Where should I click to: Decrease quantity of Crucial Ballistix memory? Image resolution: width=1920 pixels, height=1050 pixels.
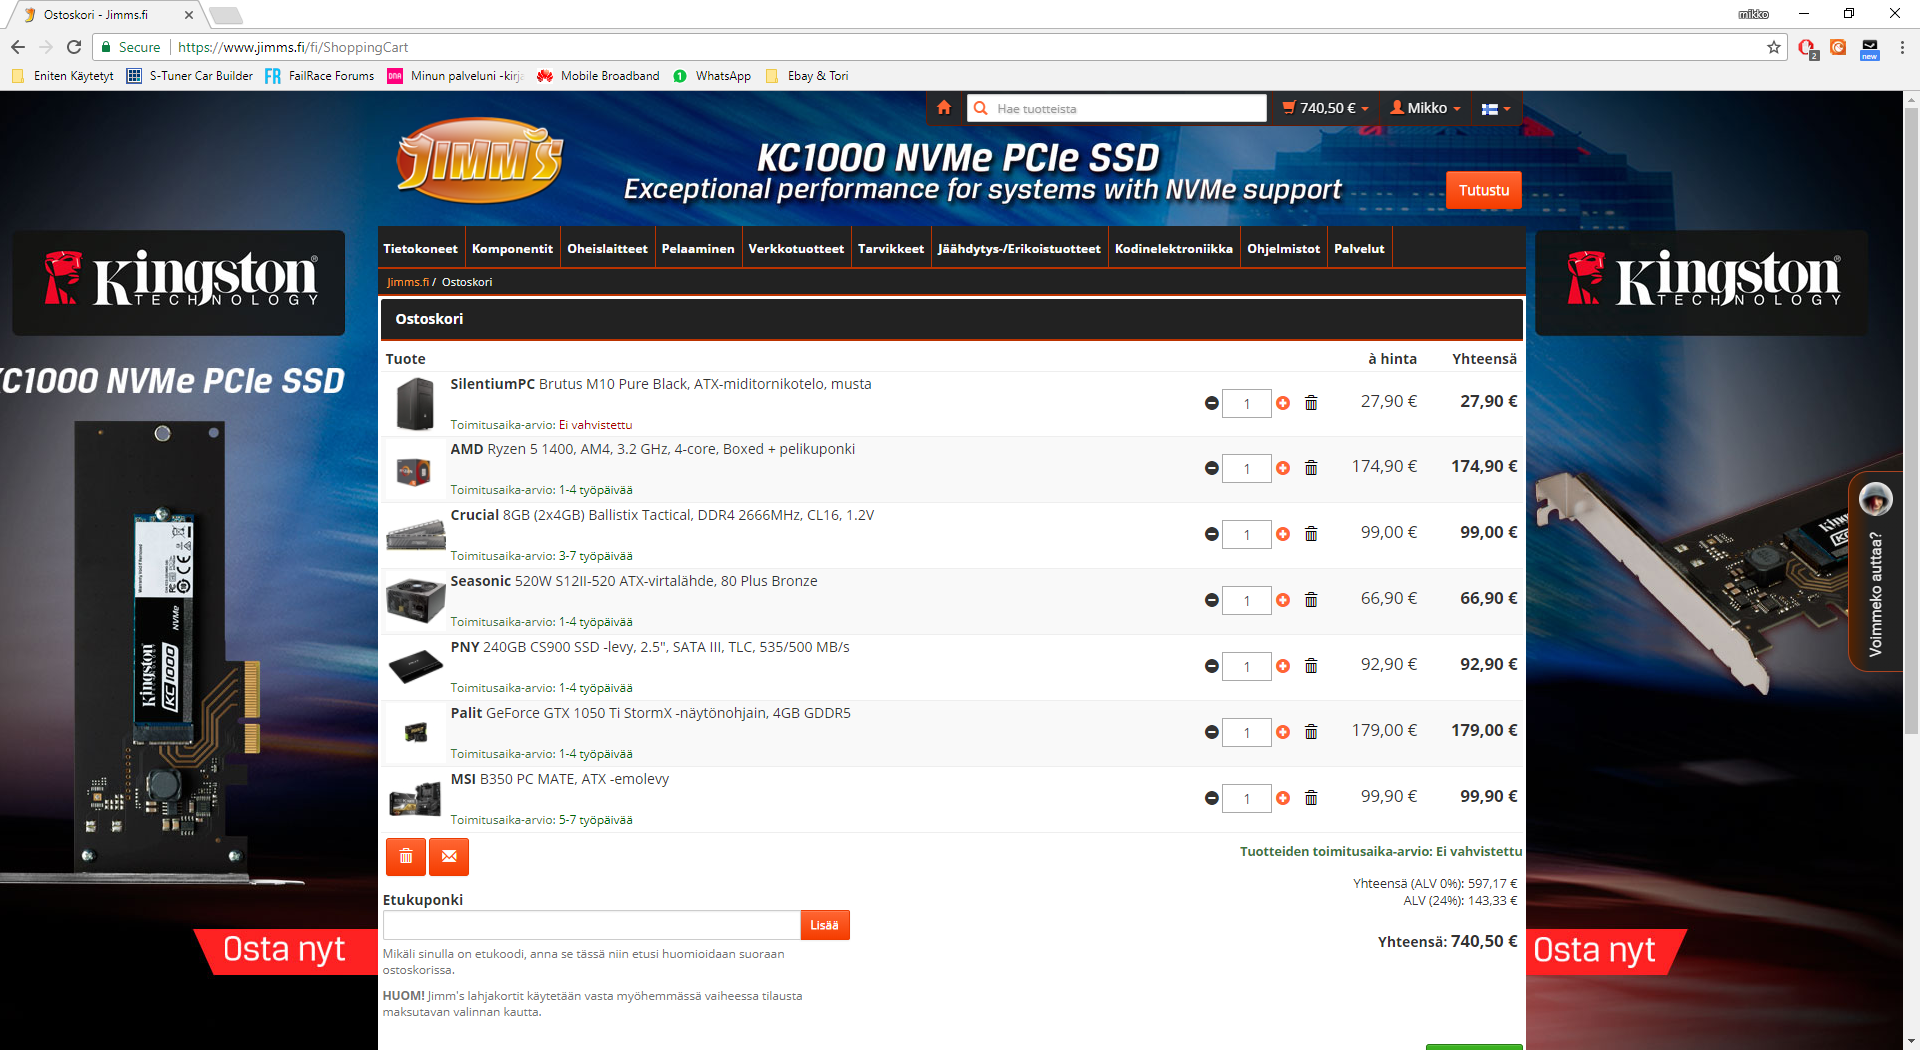[x=1212, y=535]
